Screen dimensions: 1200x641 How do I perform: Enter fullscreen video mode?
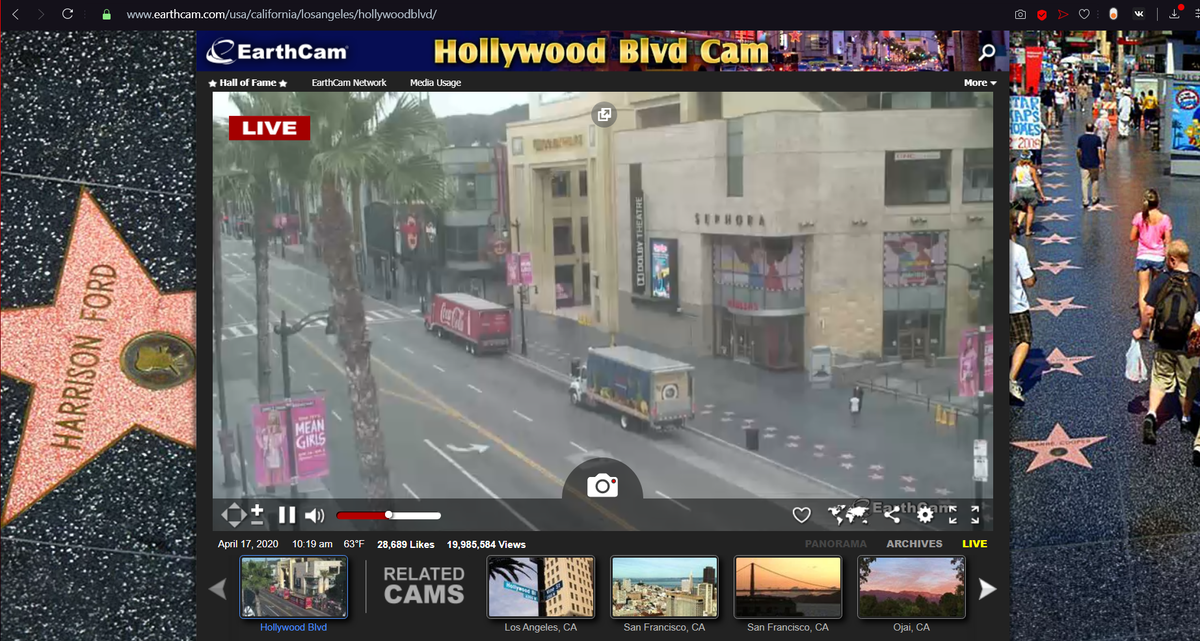coord(976,515)
